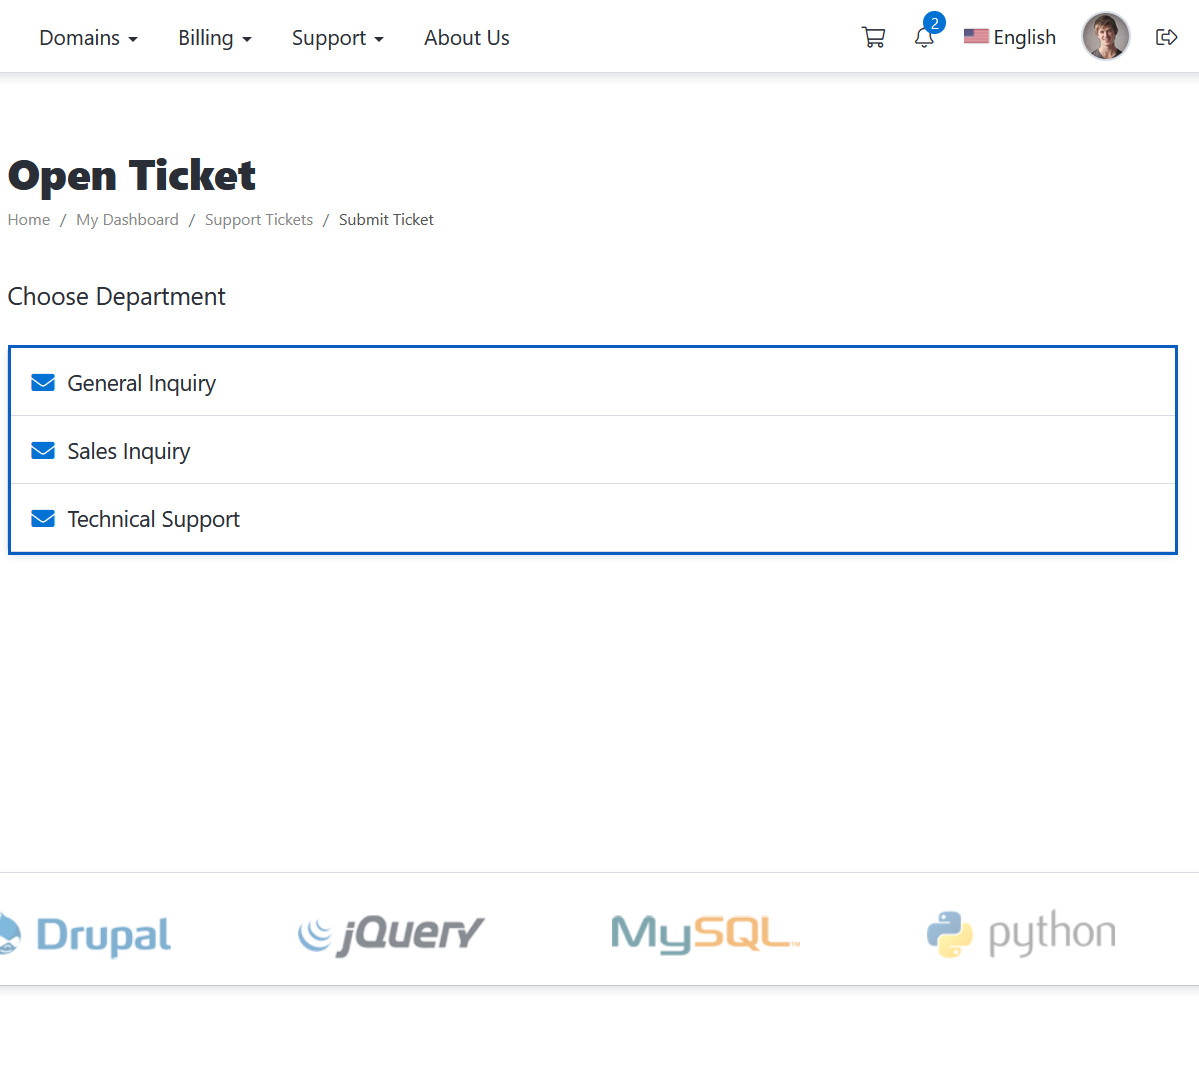This screenshot has height=1080, width=1199.
Task: Open the About Us page
Action: click(466, 38)
